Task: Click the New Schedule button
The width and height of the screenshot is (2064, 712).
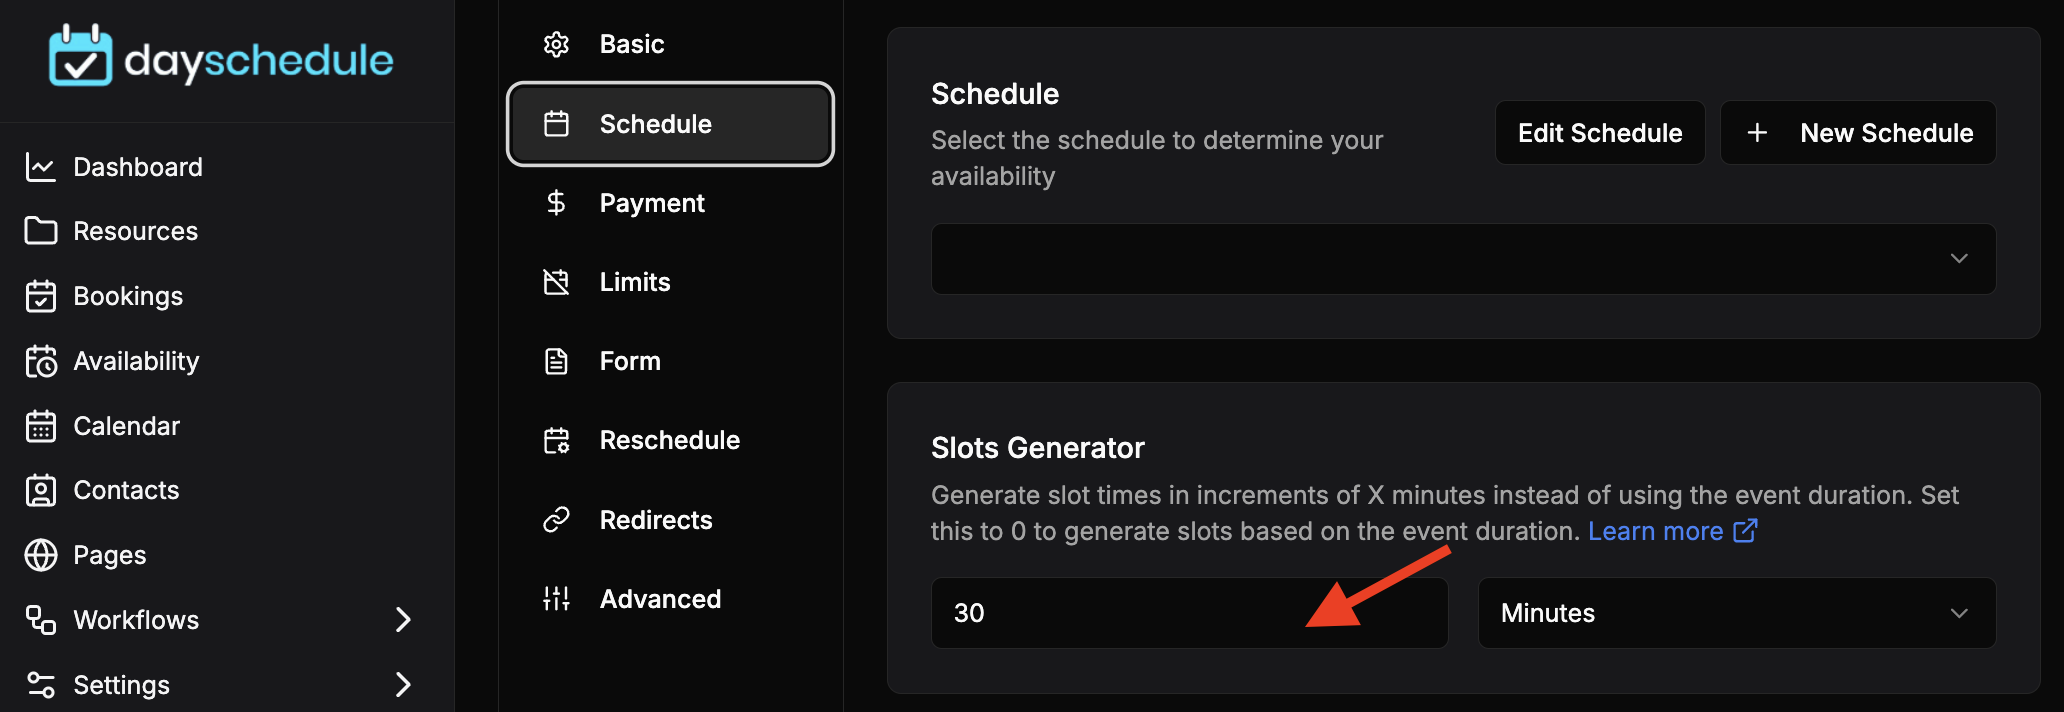Action: click(1858, 133)
